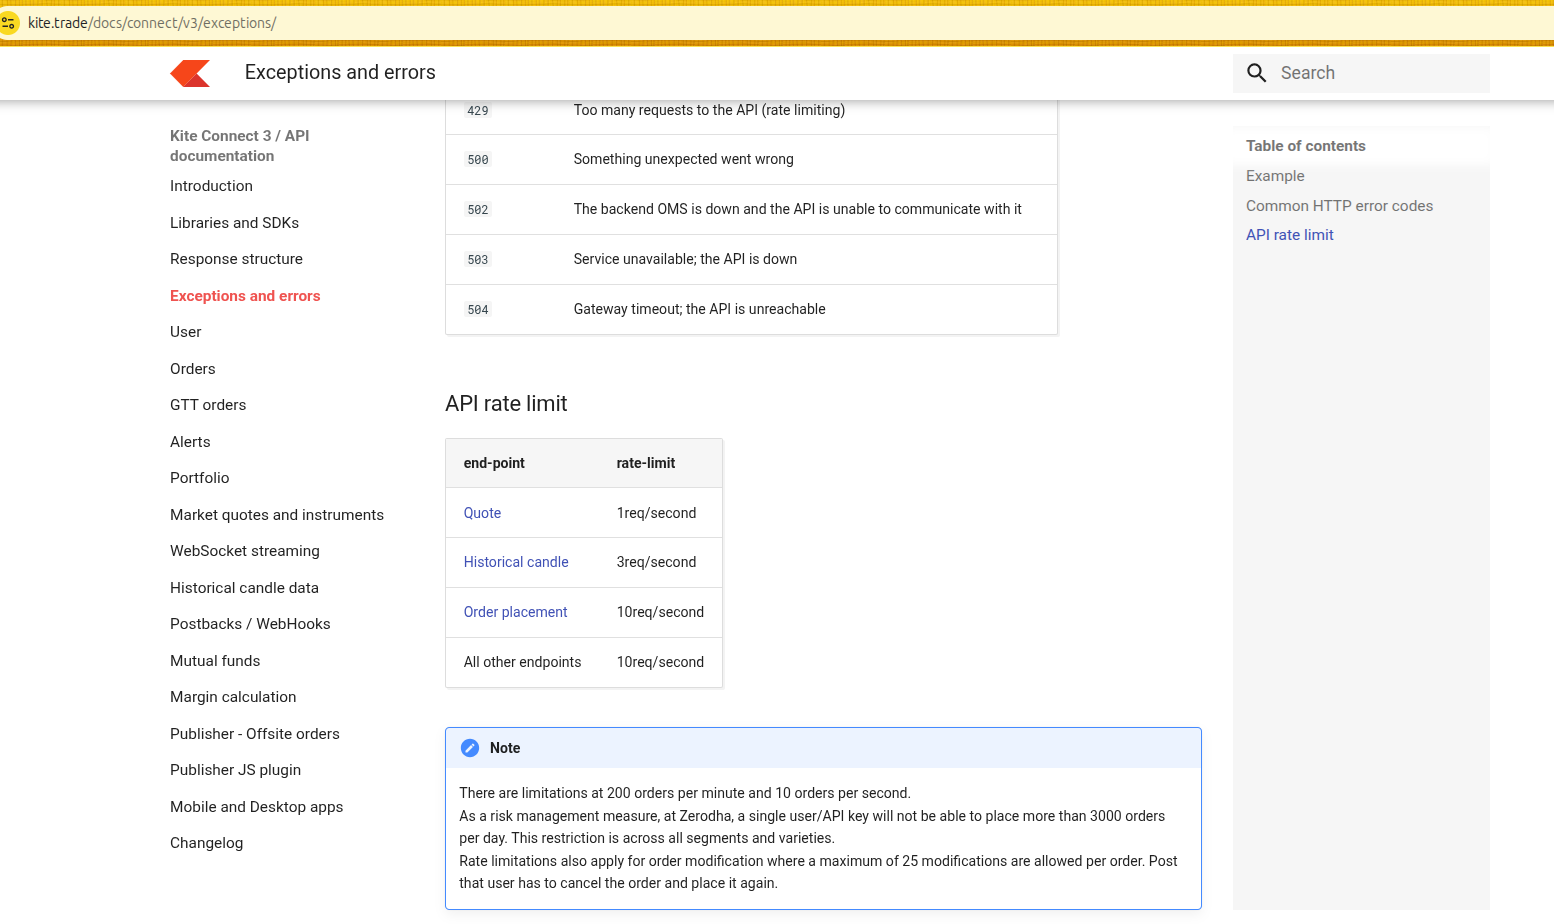Open the GTT orders documentation
This screenshot has width=1554, height=924.
click(x=208, y=405)
